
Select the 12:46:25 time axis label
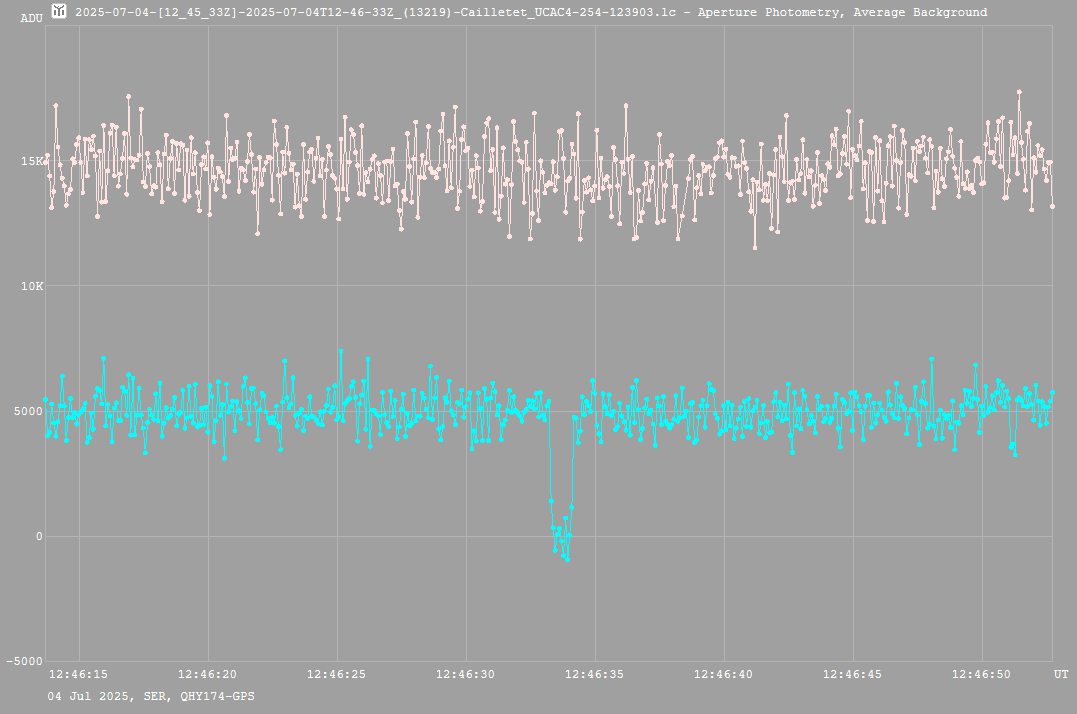click(337, 675)
